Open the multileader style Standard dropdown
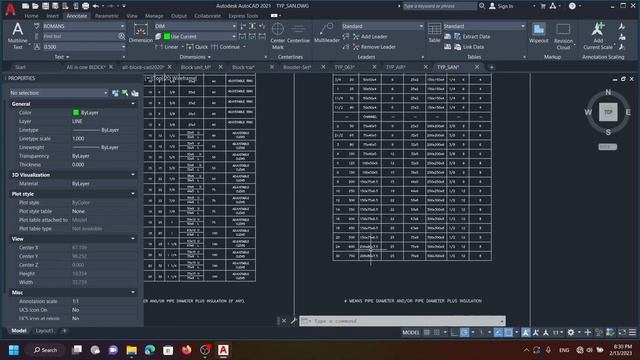640x360 pixels. 382,26
